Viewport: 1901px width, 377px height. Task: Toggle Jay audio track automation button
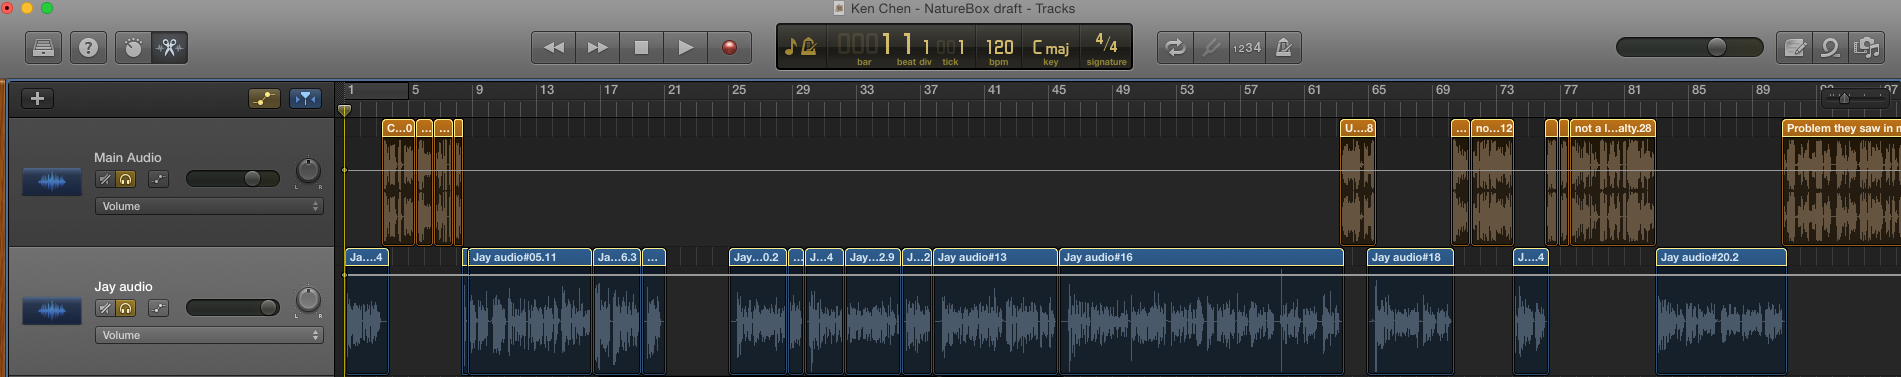pos(159,308)
